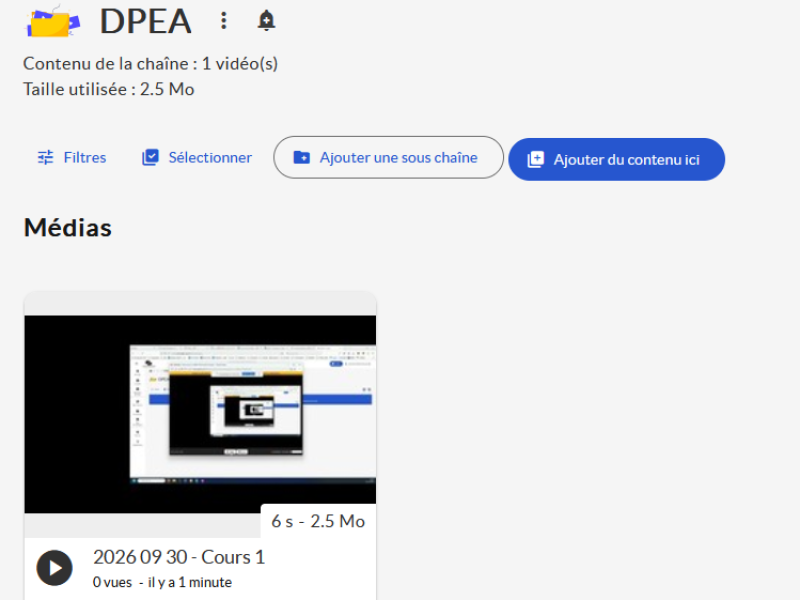Viewport: 800px width, 600px height.
Task: Open the Filtres options
Action: click(72, 158)
